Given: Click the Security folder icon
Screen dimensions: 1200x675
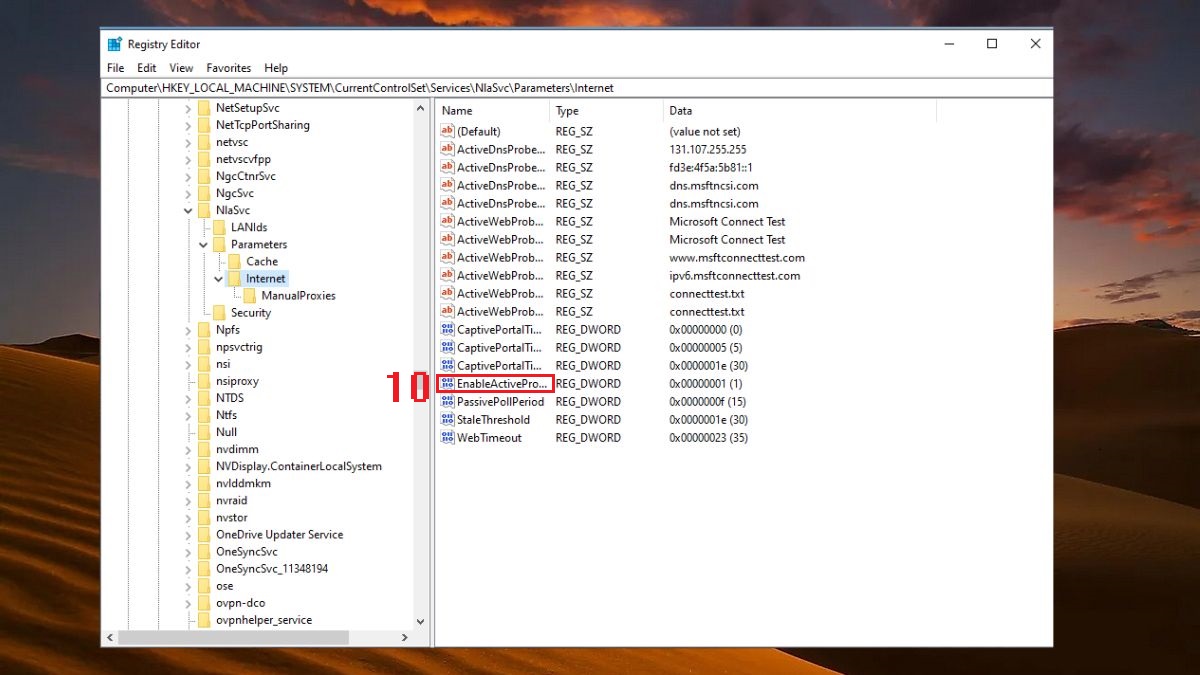Looking at the screenshot, I should point(220,312).
